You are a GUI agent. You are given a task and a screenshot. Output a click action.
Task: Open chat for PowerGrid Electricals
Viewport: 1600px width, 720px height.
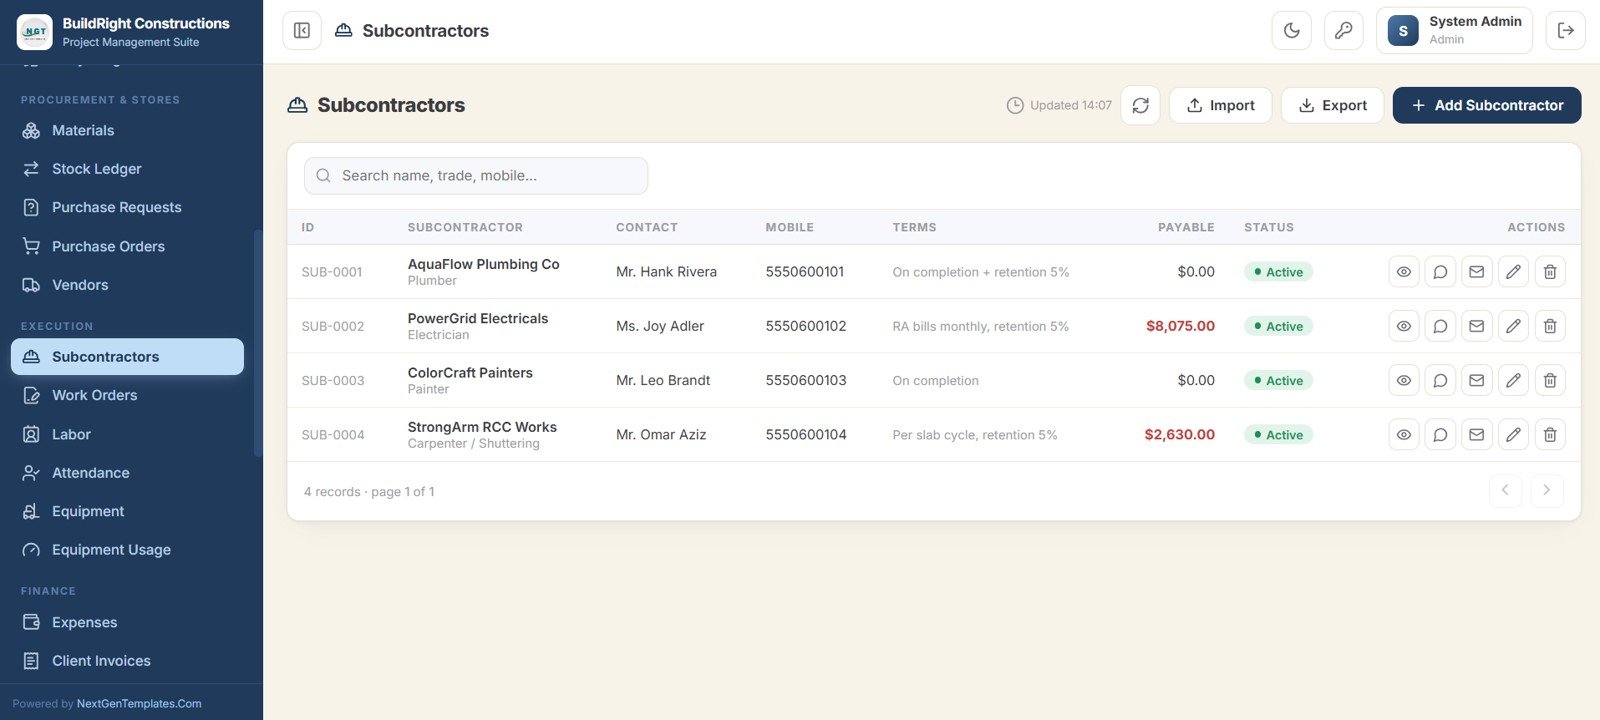tap(1440, 326)
